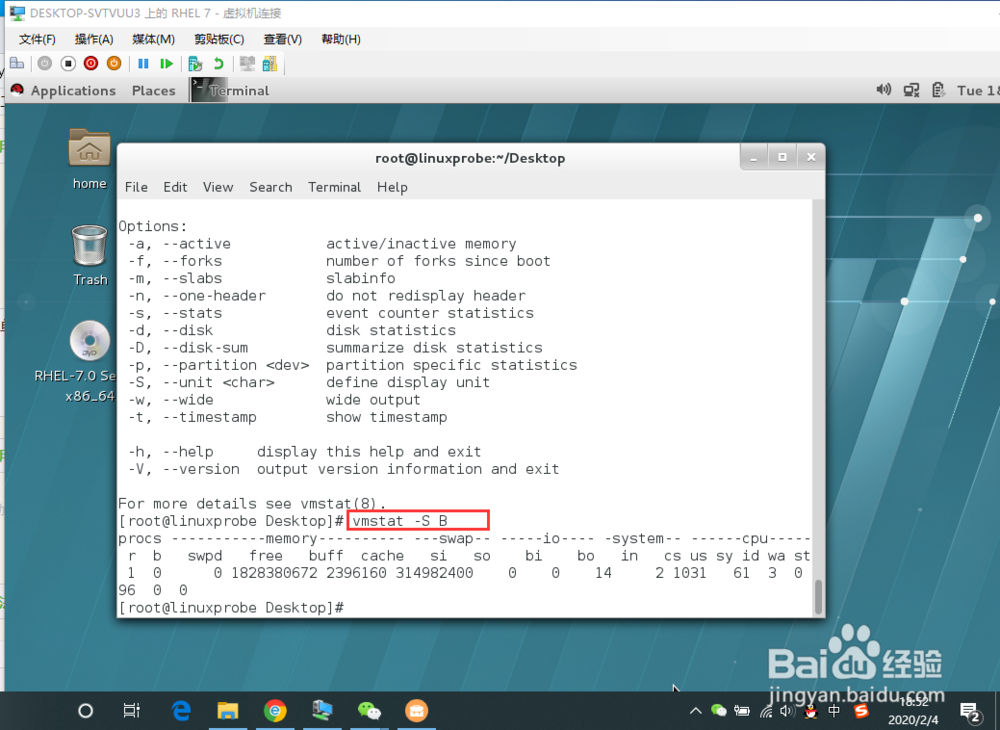Open terminal View menu
Viewport: 1000px width, 730px height.
217,187
